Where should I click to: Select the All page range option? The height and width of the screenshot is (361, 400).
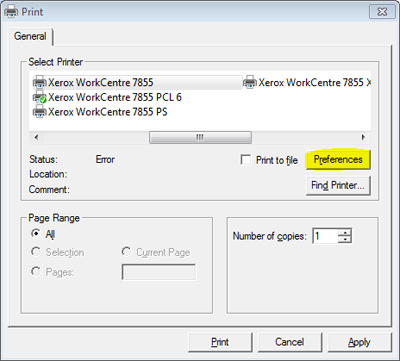click(x=36, y=233)
